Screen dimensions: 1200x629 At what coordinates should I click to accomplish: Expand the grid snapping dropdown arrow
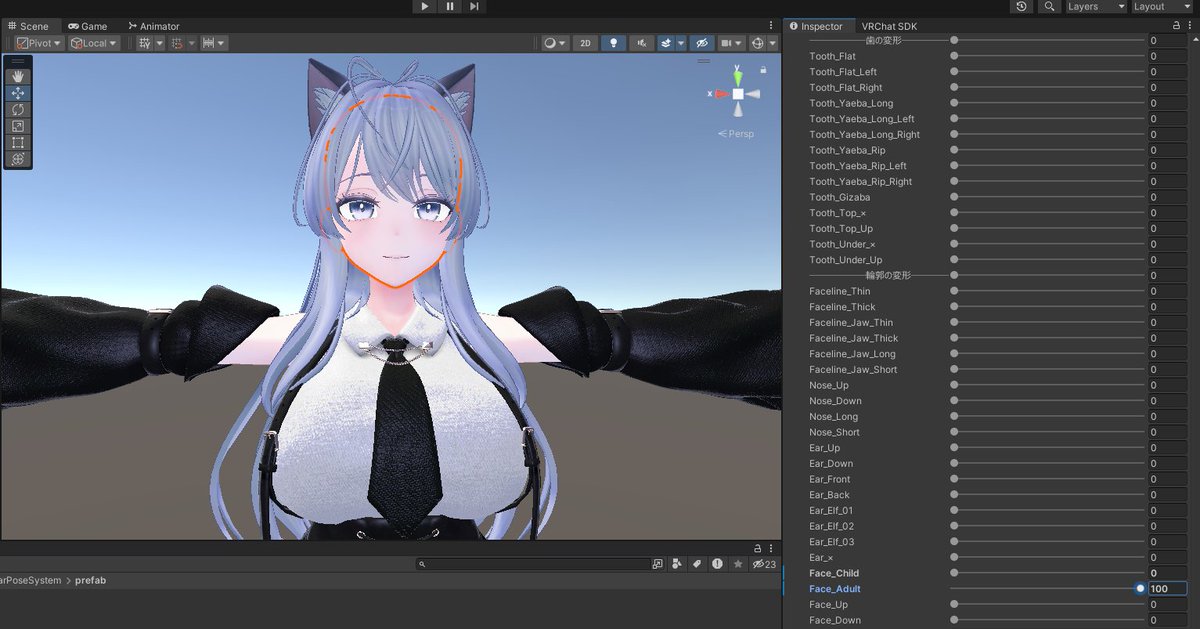(x=159, y=43)
